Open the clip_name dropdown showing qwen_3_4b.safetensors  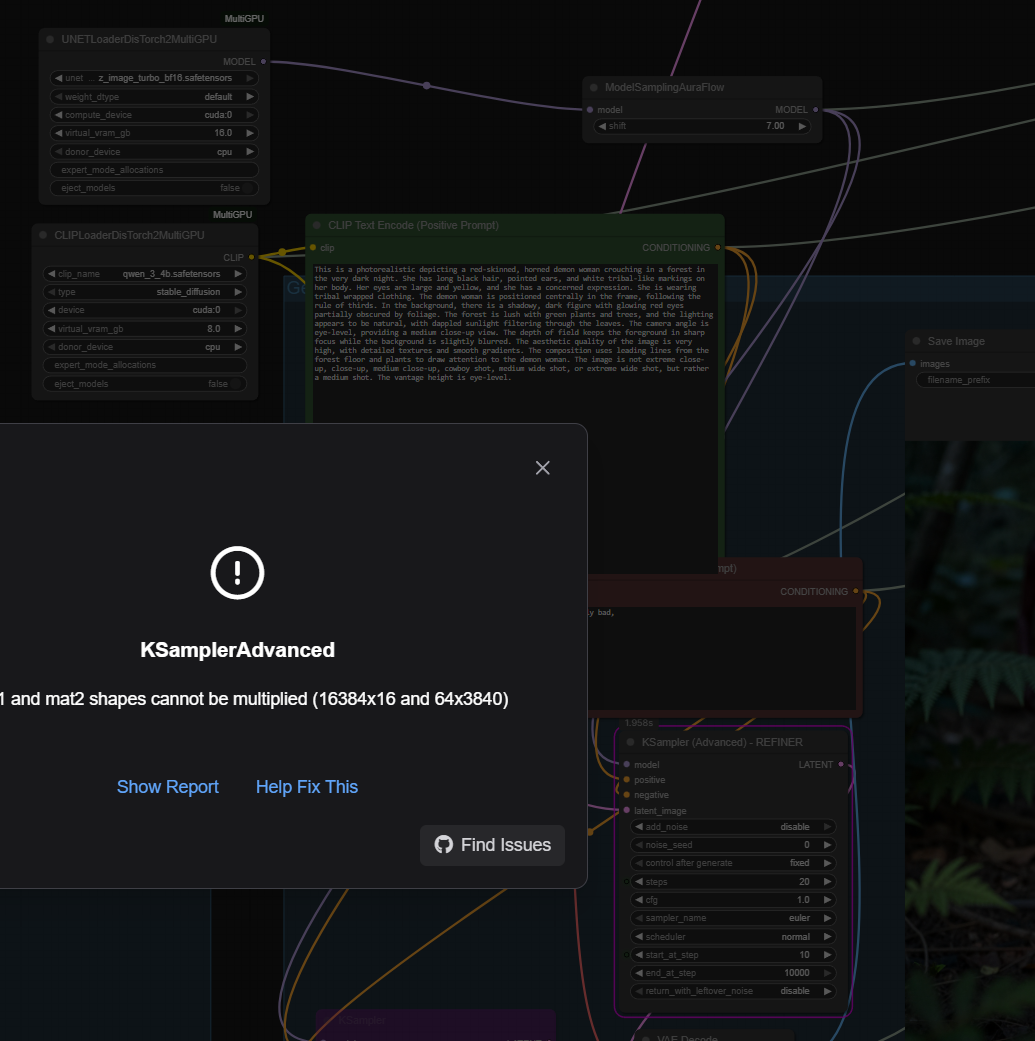pos(145,274)
